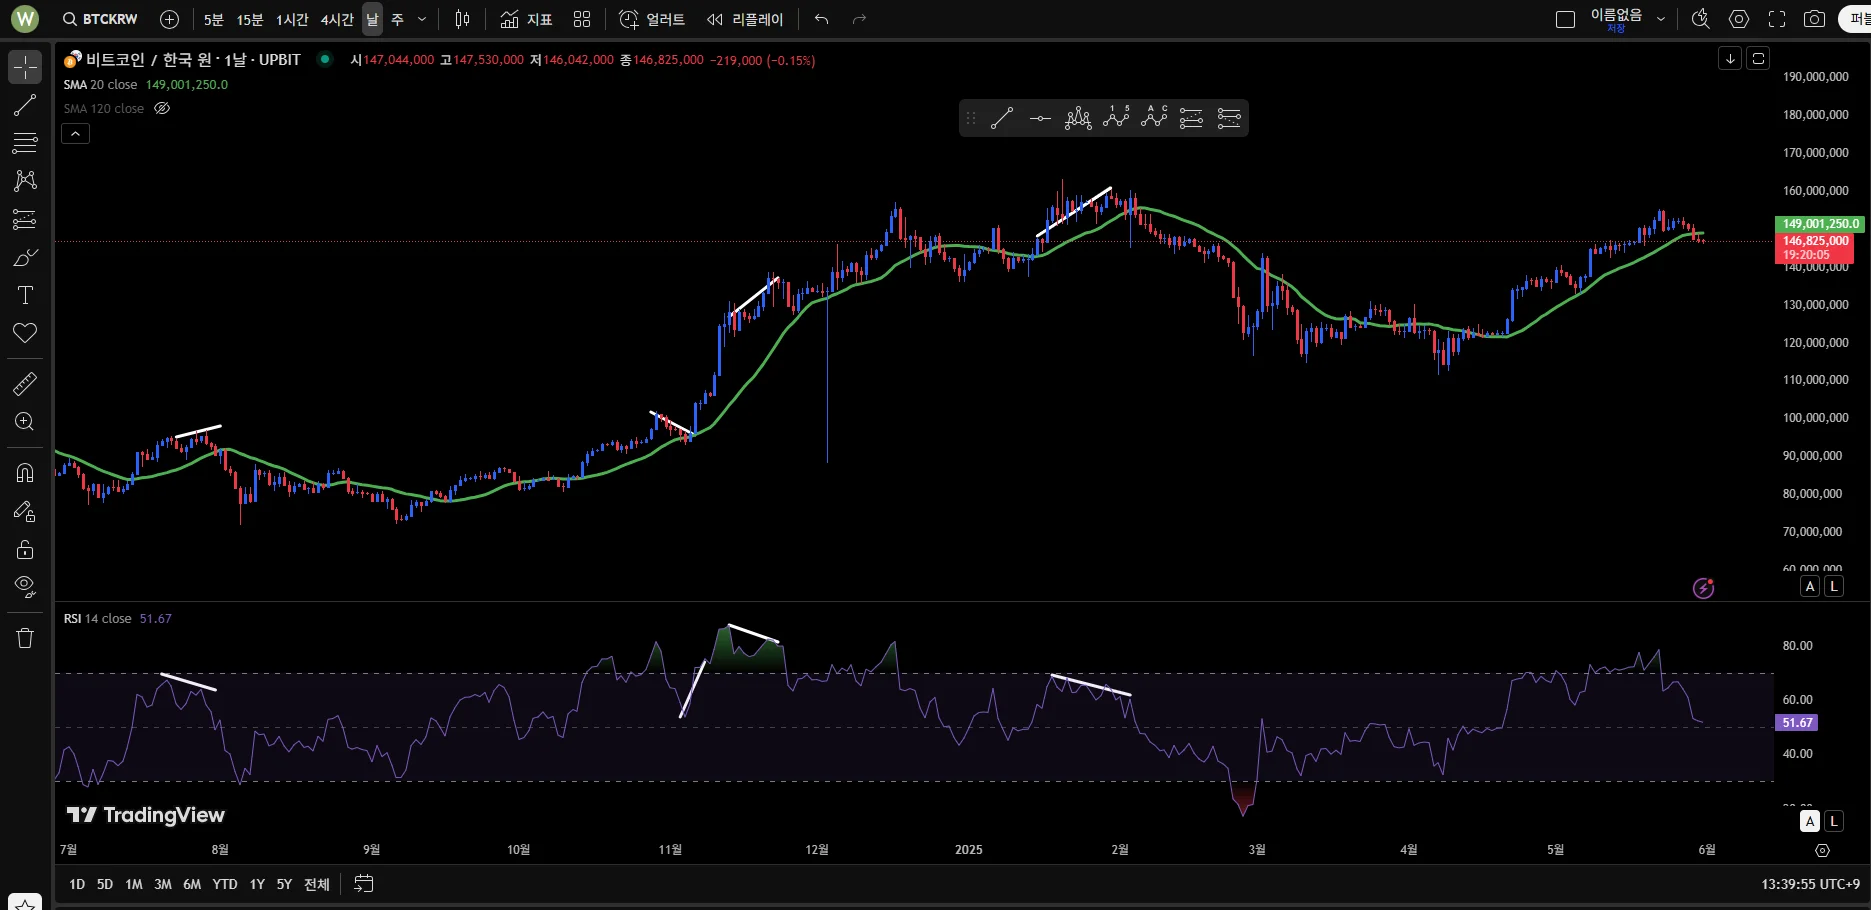
Task: Click the BTCKRW symbol search field
Action: pos(100,19)
